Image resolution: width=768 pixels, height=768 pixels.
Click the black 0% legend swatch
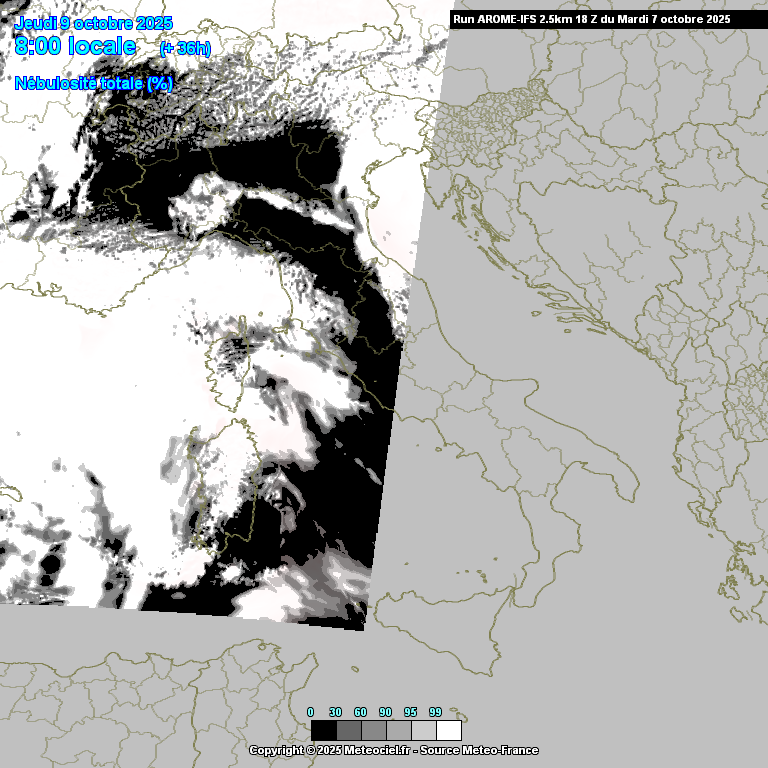pyautogui.click(x=323, y=730)
